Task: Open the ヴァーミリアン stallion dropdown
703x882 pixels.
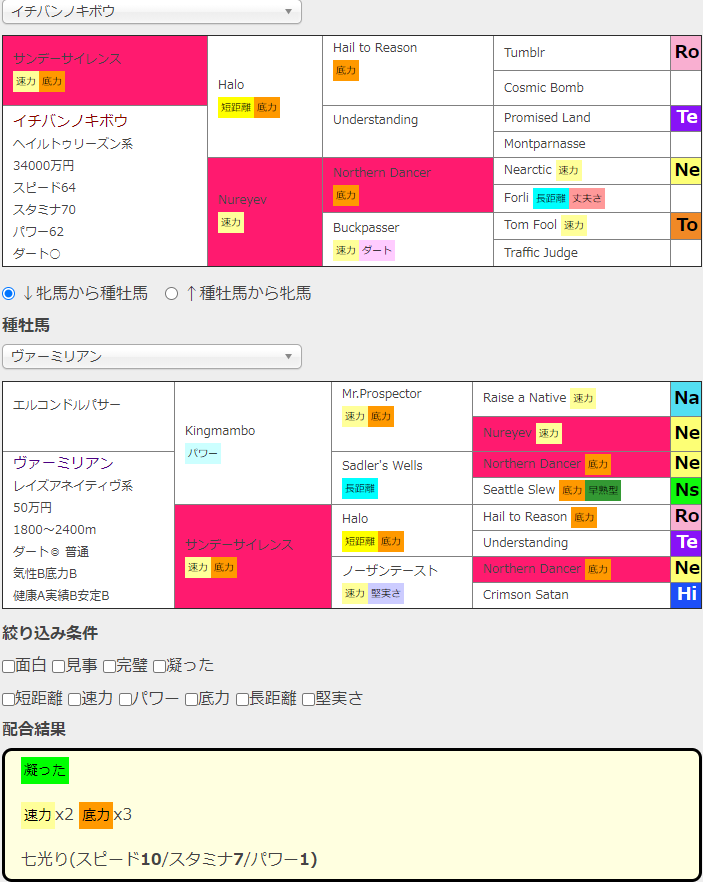Action: (x=152, y=356)
